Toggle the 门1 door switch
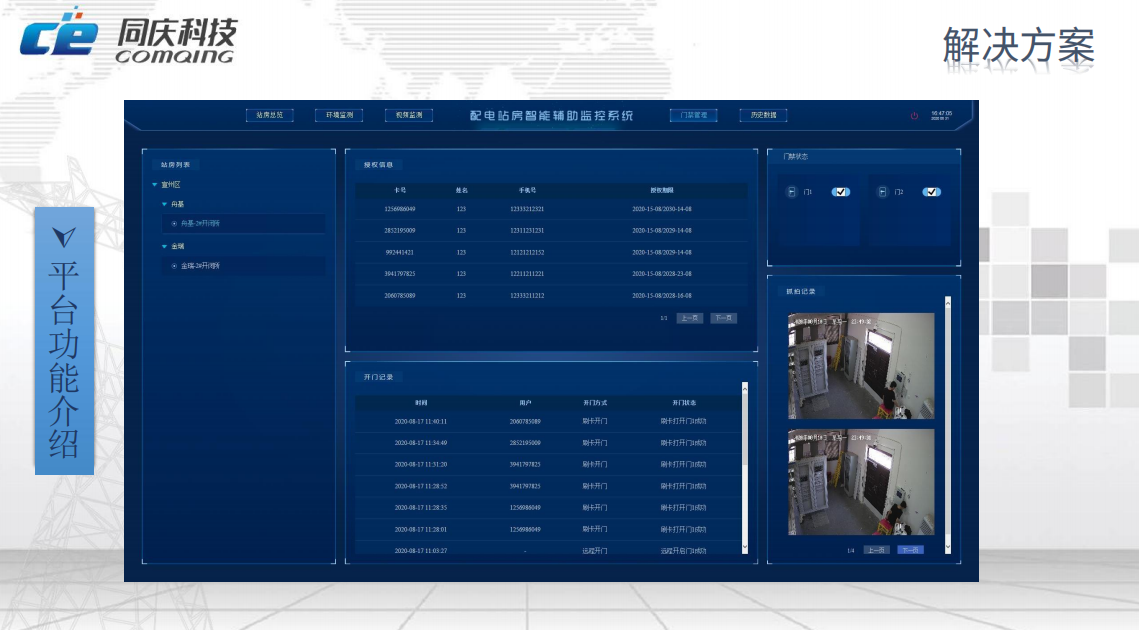Image resolution: width=1139 pixels, height=630 pixels. [840, 192]
